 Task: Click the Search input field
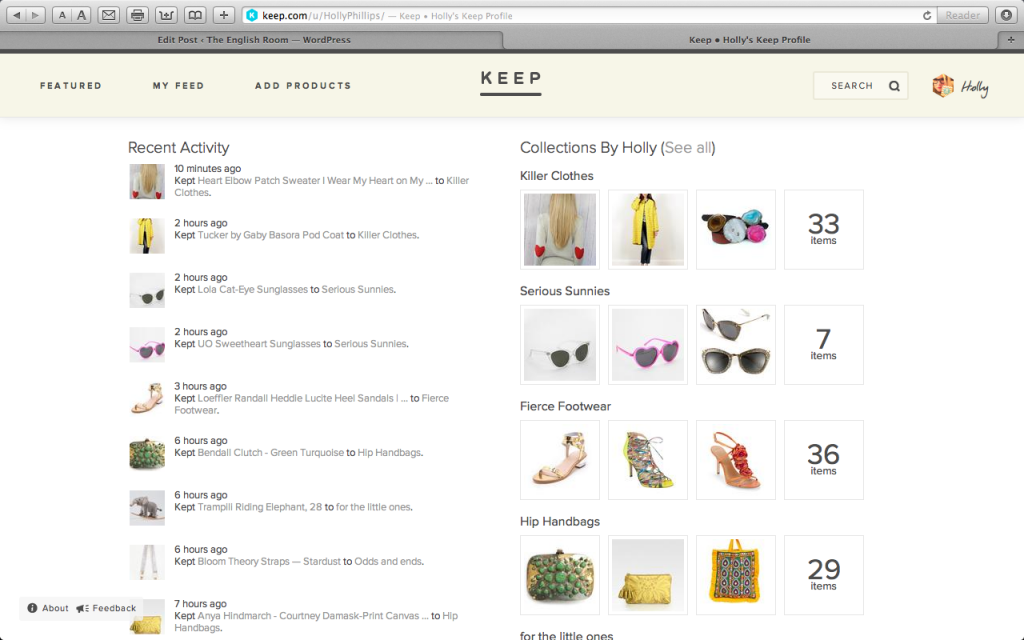tap(861, 86)
